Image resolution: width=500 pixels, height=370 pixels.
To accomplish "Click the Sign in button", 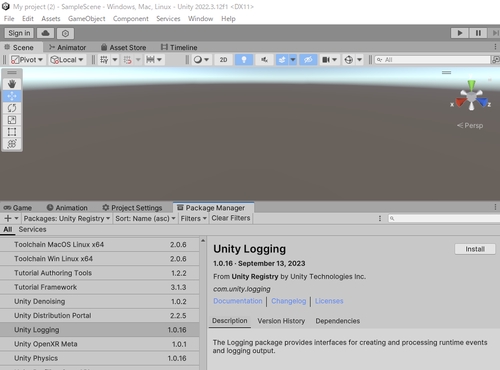I will [19, 33].
